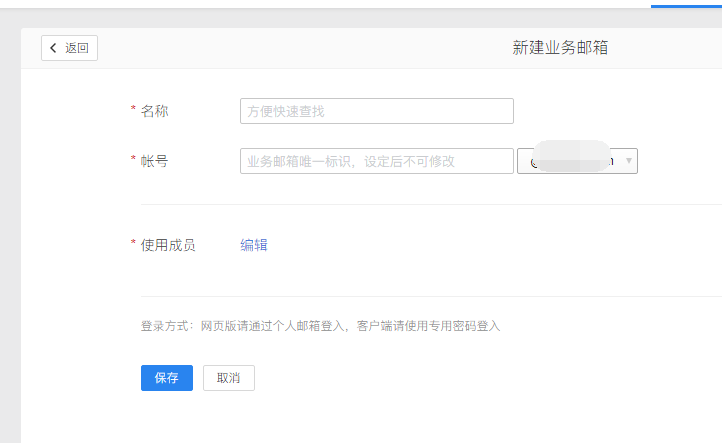Viewport: 722px width, 443px height.
Task: Click the 编辑 link for 使用成员
Action: click(254, 245)
